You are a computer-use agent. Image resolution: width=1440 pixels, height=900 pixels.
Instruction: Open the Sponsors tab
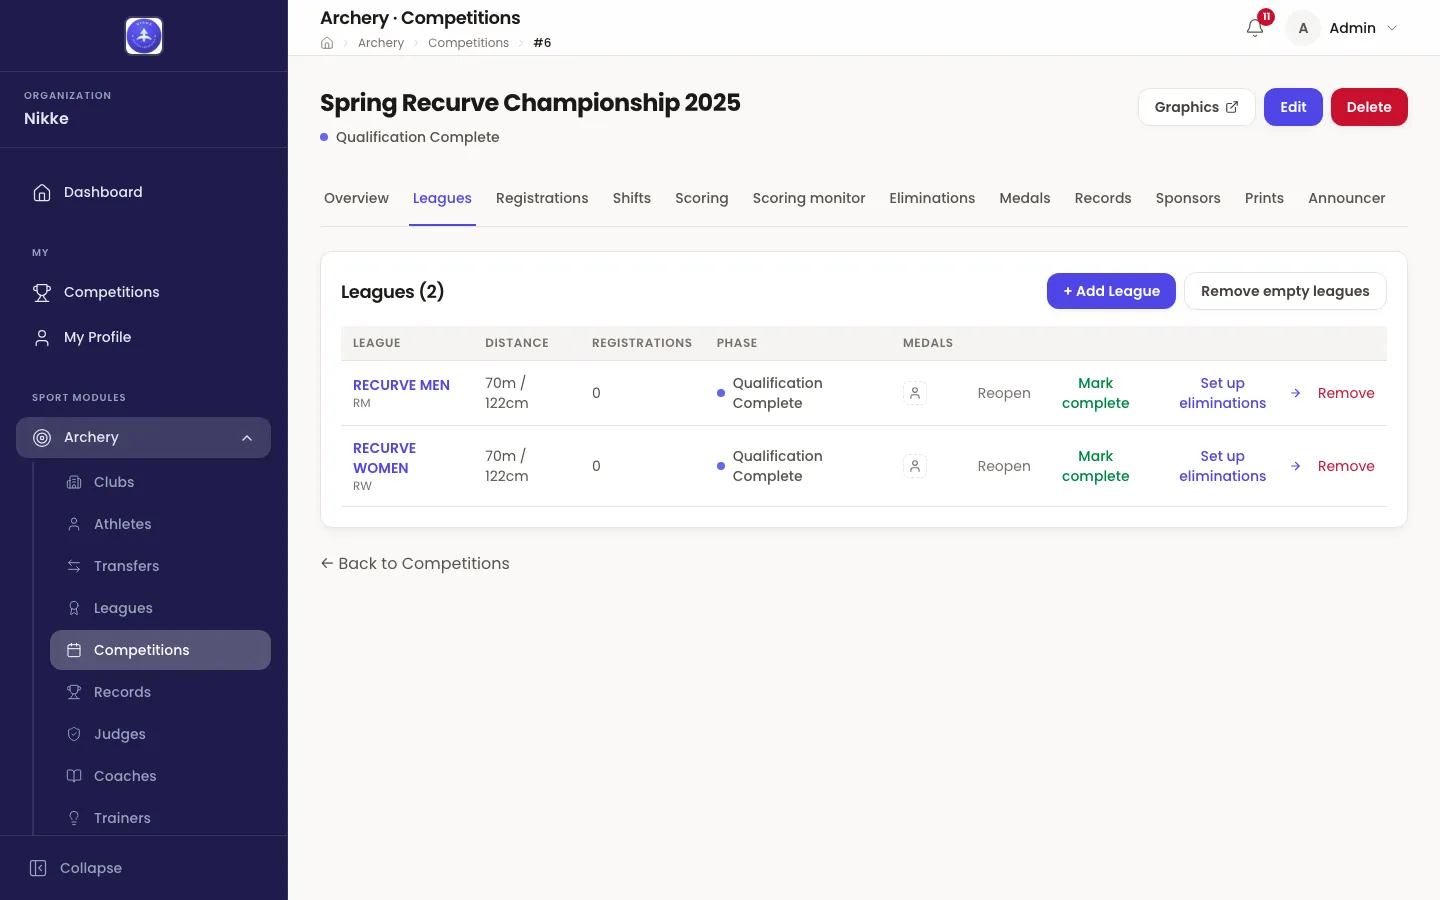coord(1188,198)
